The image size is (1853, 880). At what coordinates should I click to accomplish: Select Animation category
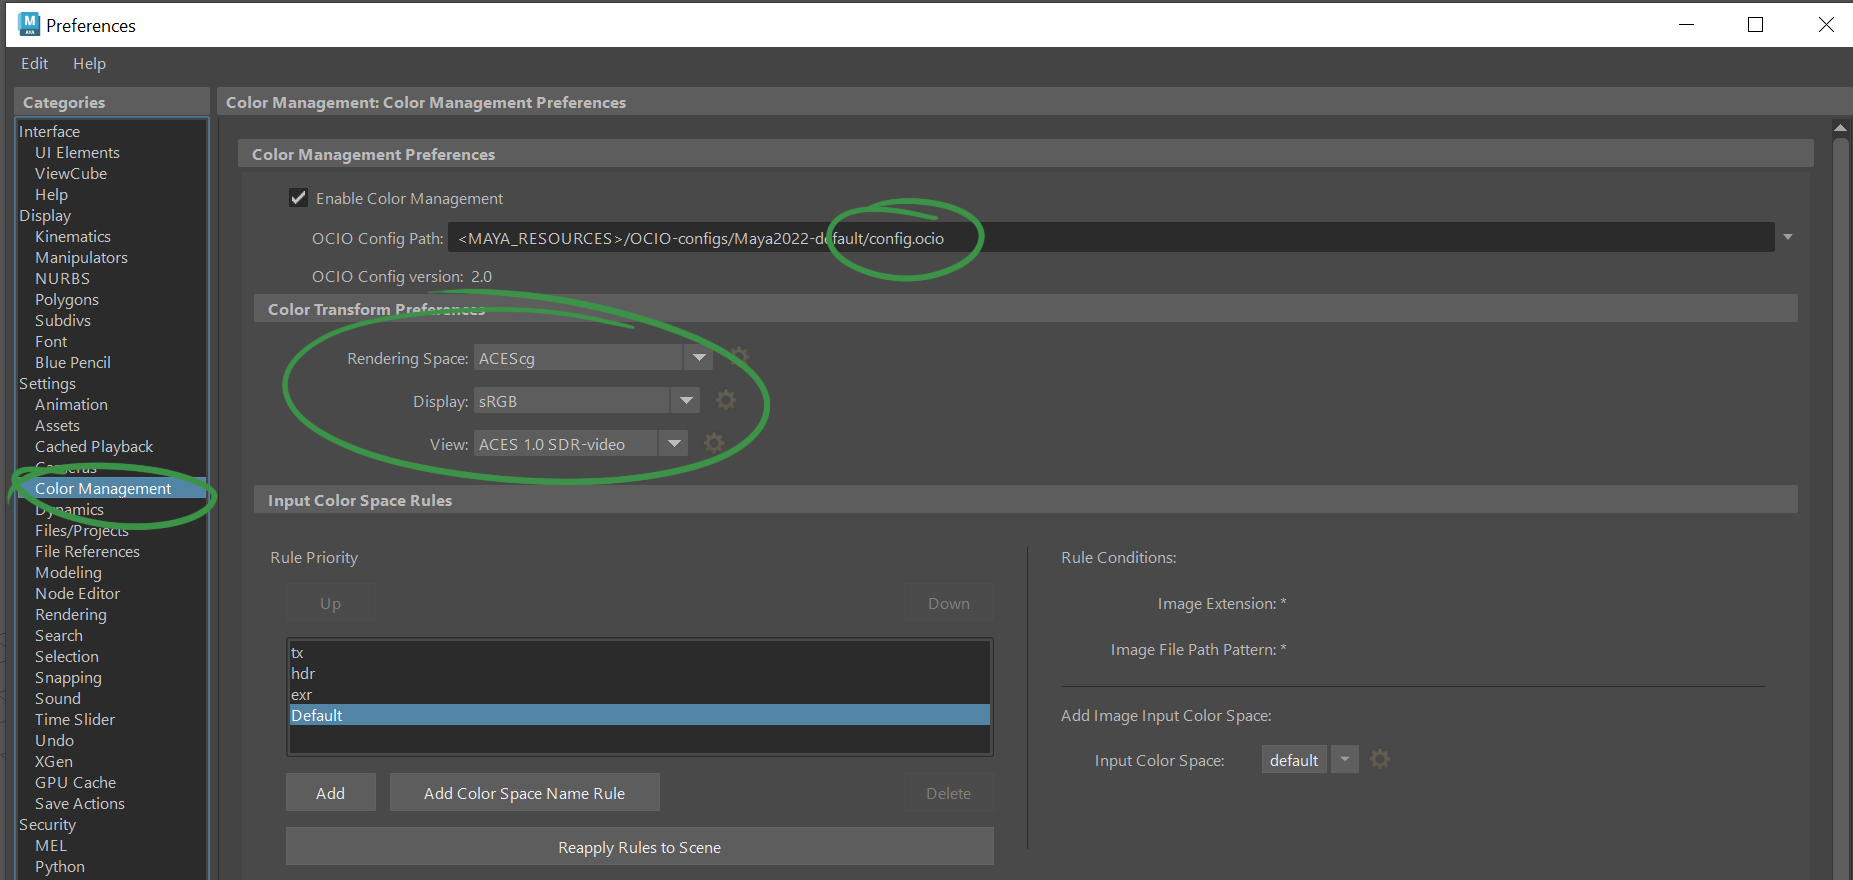coord(71,404)
